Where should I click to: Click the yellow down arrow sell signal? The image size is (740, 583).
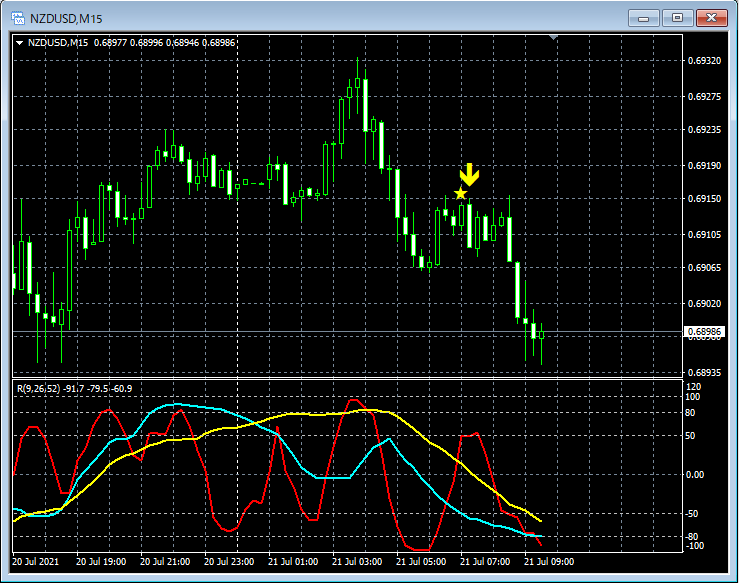469,175
